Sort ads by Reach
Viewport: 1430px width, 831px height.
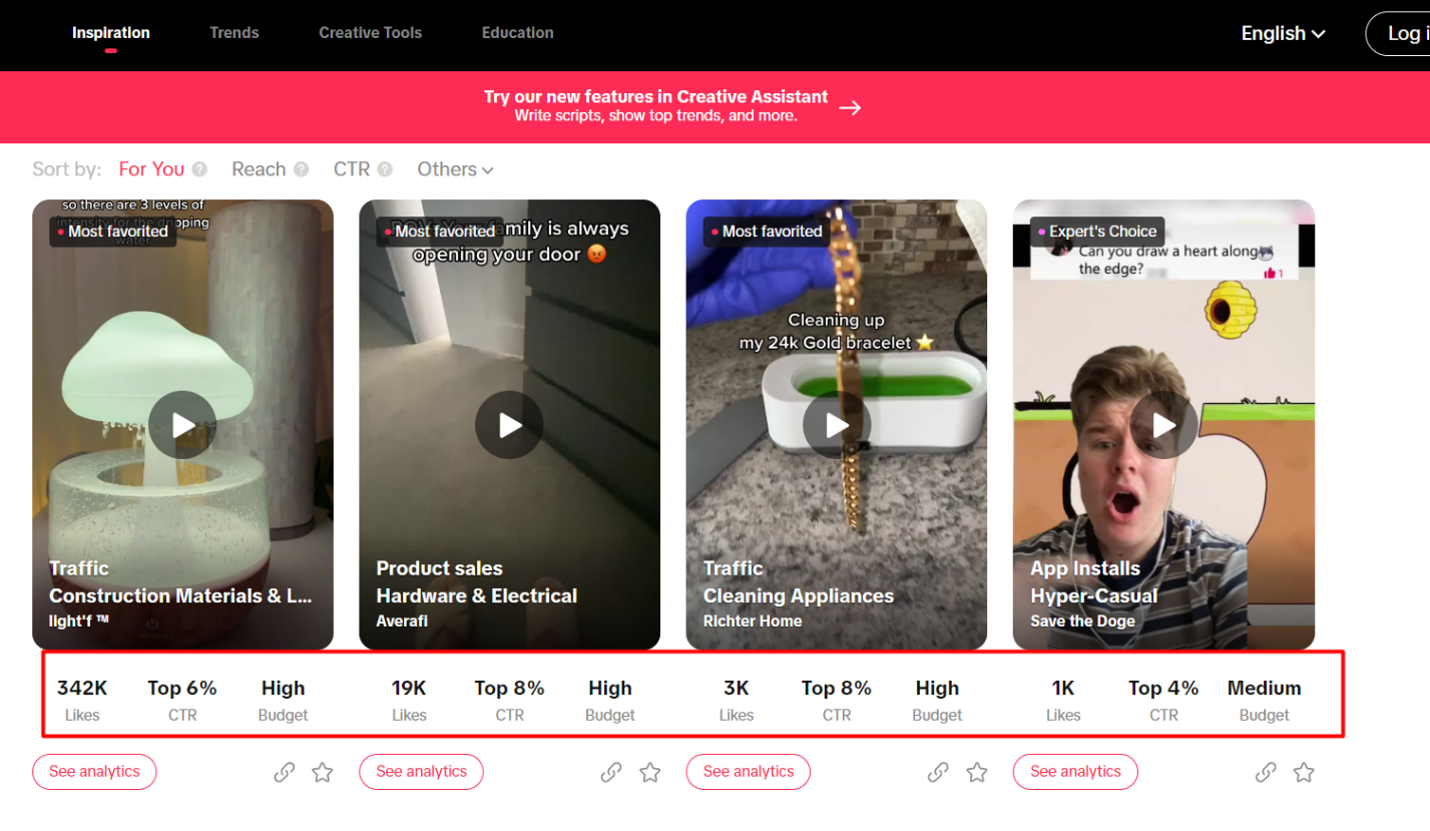click(259, 169)
